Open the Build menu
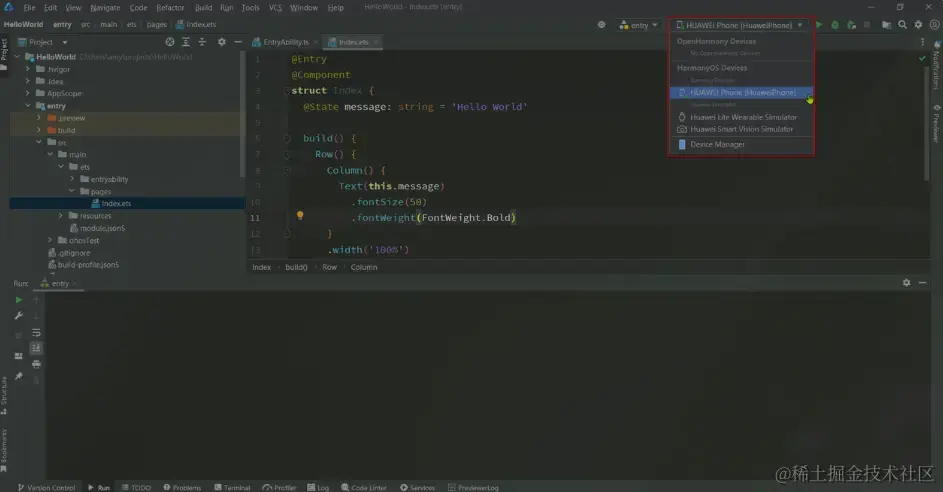 [x=203, y=8]
